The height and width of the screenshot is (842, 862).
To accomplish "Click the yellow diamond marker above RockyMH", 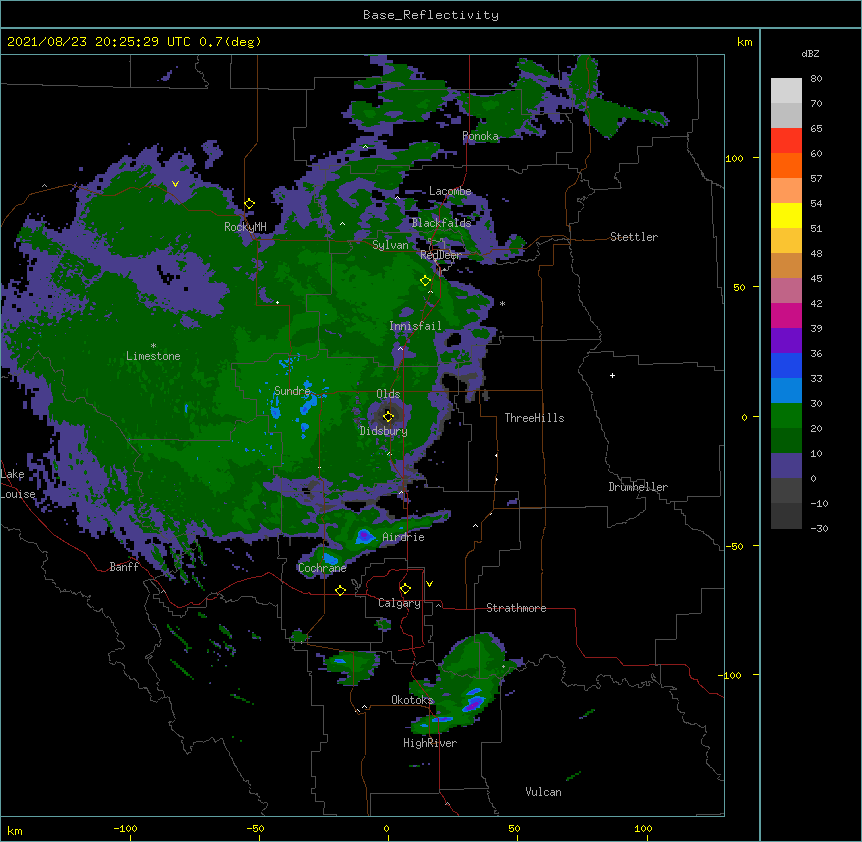I will point(250,204).
